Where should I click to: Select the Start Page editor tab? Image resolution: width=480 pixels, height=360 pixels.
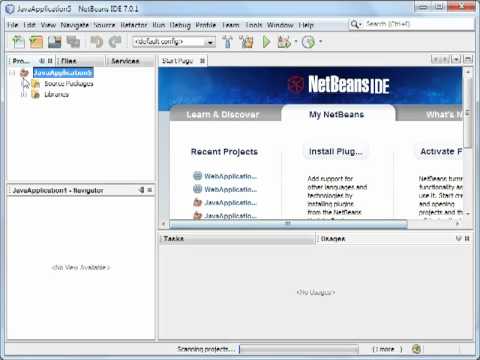coord(178,61)
